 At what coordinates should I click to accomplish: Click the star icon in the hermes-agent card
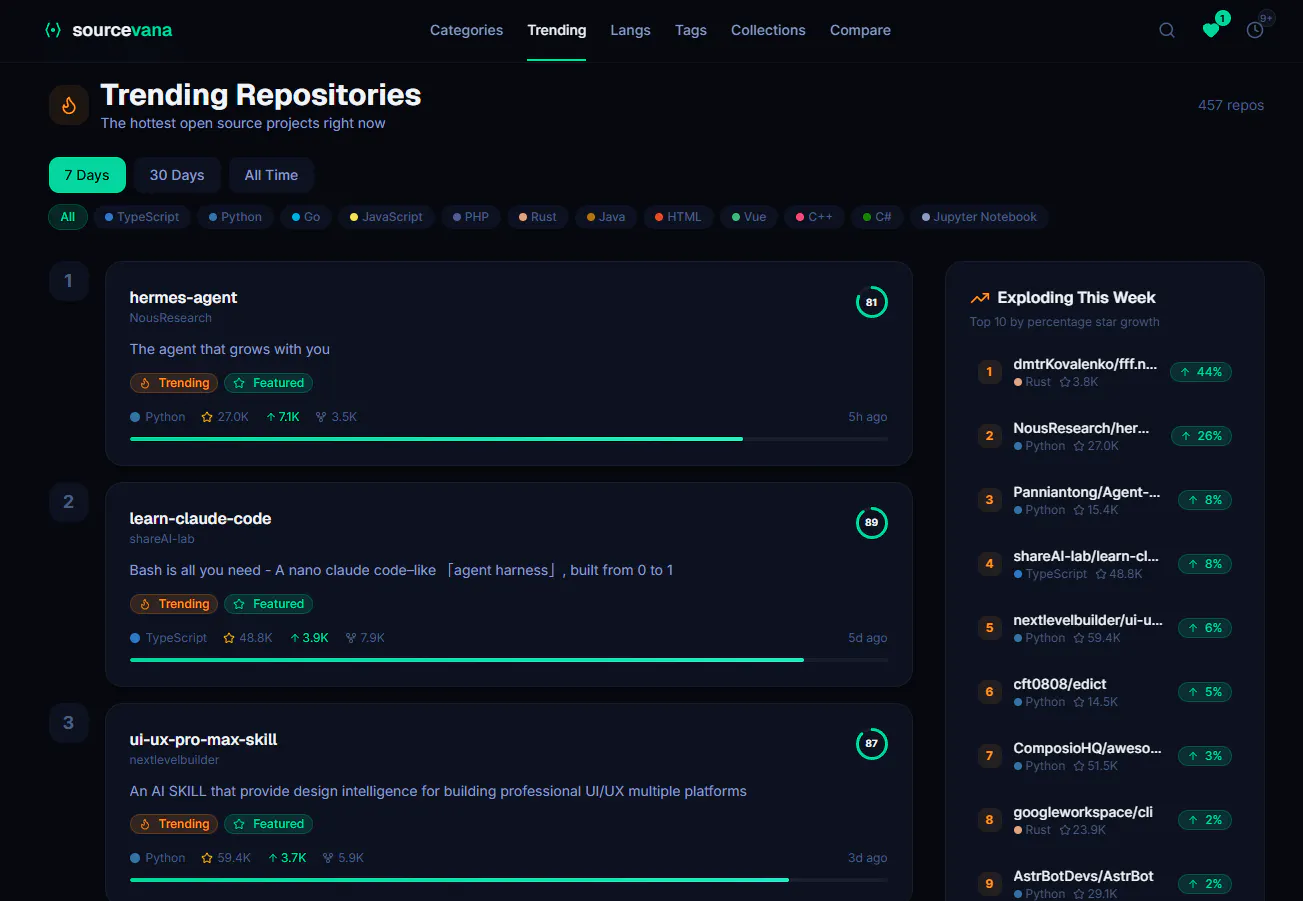(x=207, y=417)
